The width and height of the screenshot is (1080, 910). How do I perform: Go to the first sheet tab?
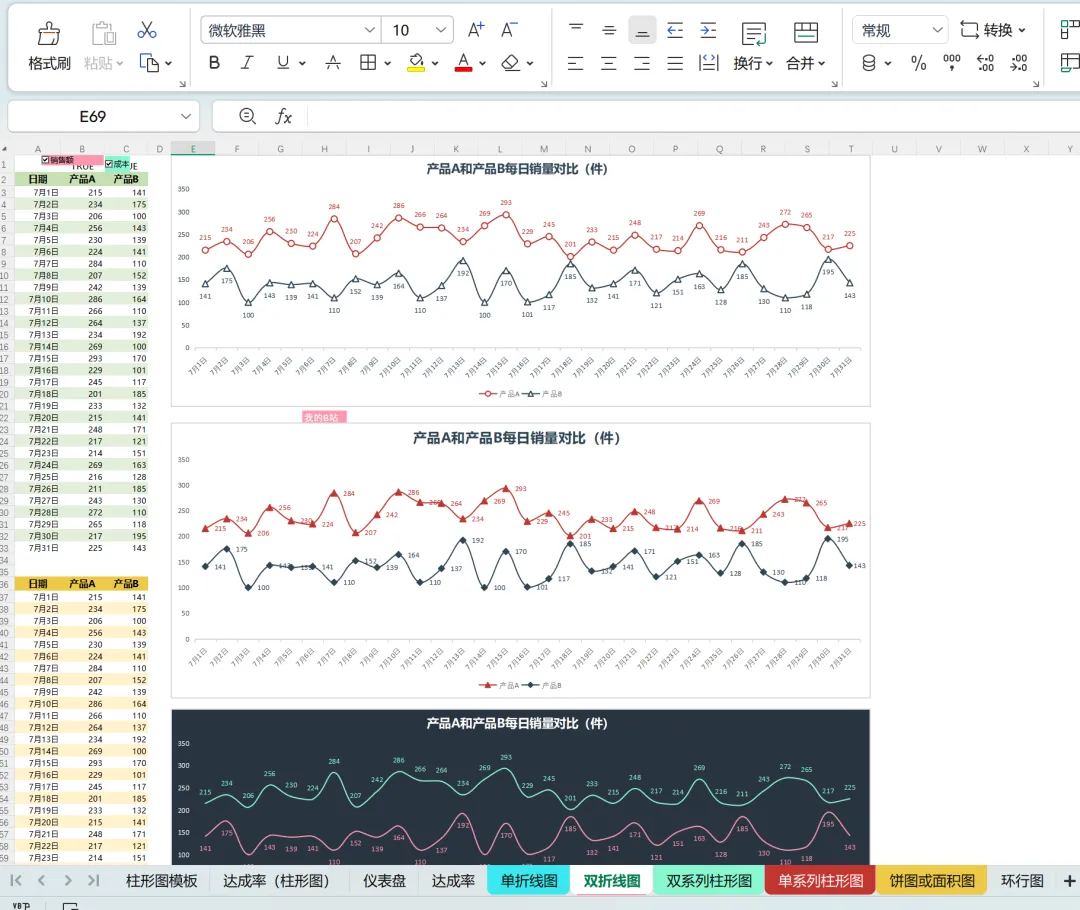pos(16,880)
